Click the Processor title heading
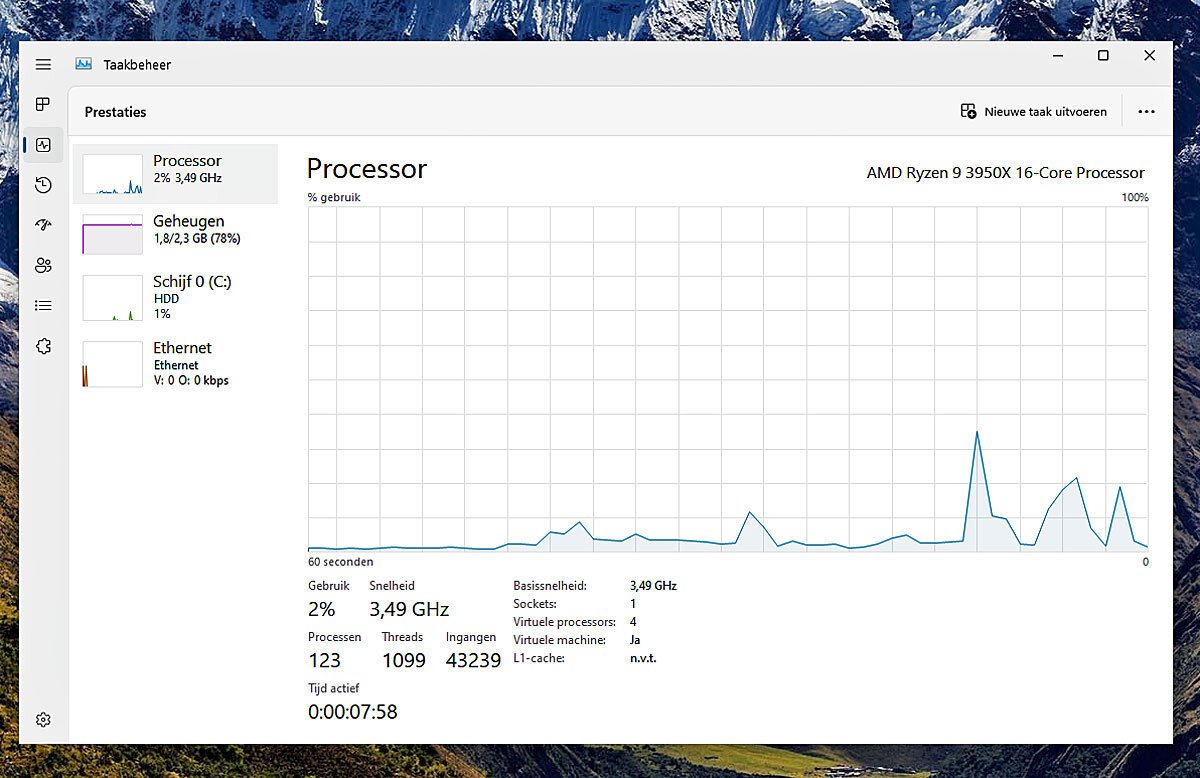Image resolution: width=1200 pixels, height=778 pixels. 366,169
